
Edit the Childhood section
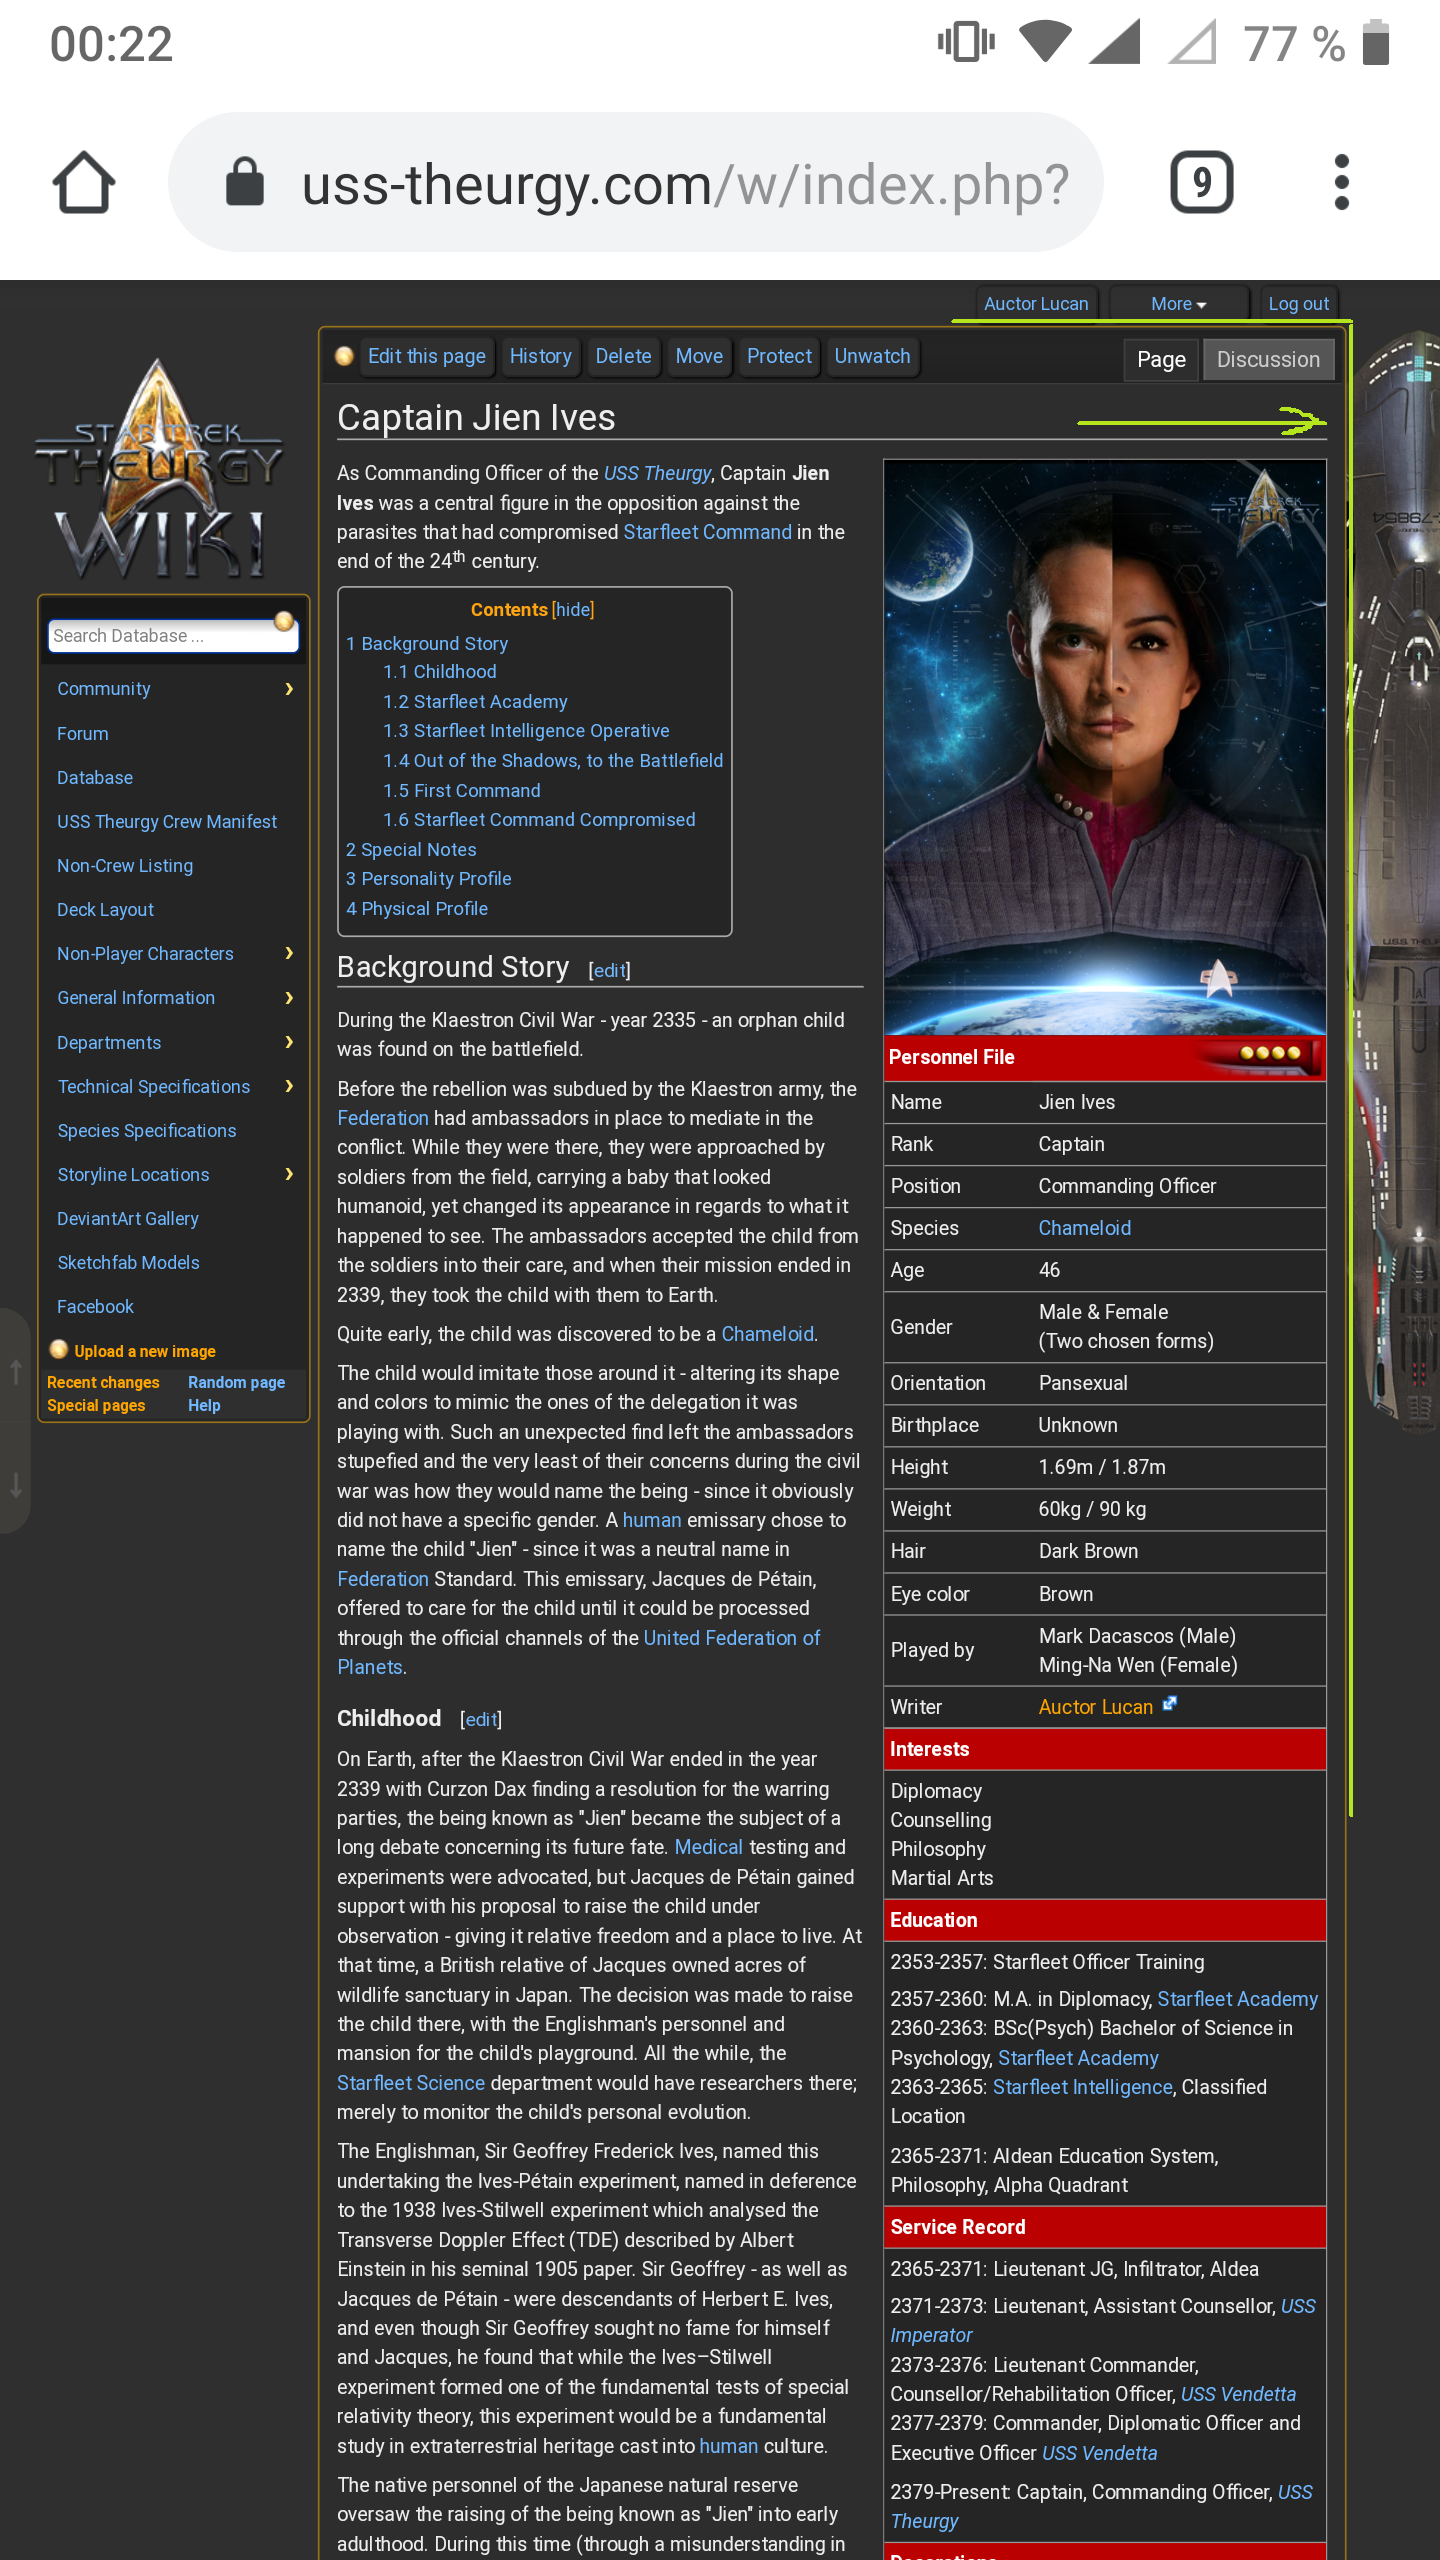coord(481,1719)
